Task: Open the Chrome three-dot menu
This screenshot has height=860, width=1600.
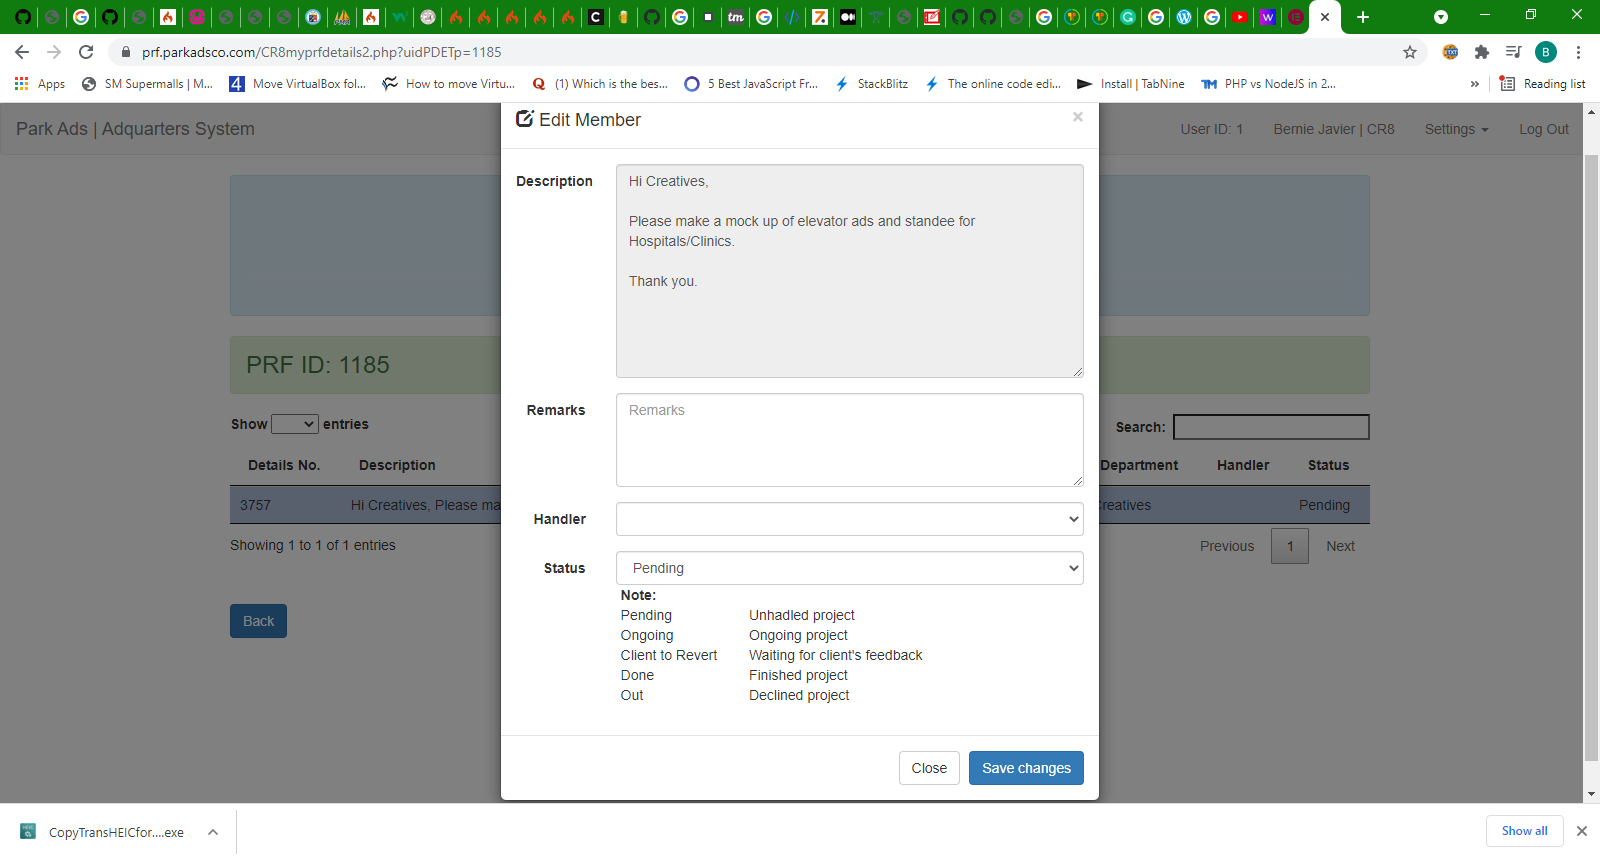Action: (x=1578, y=52)
